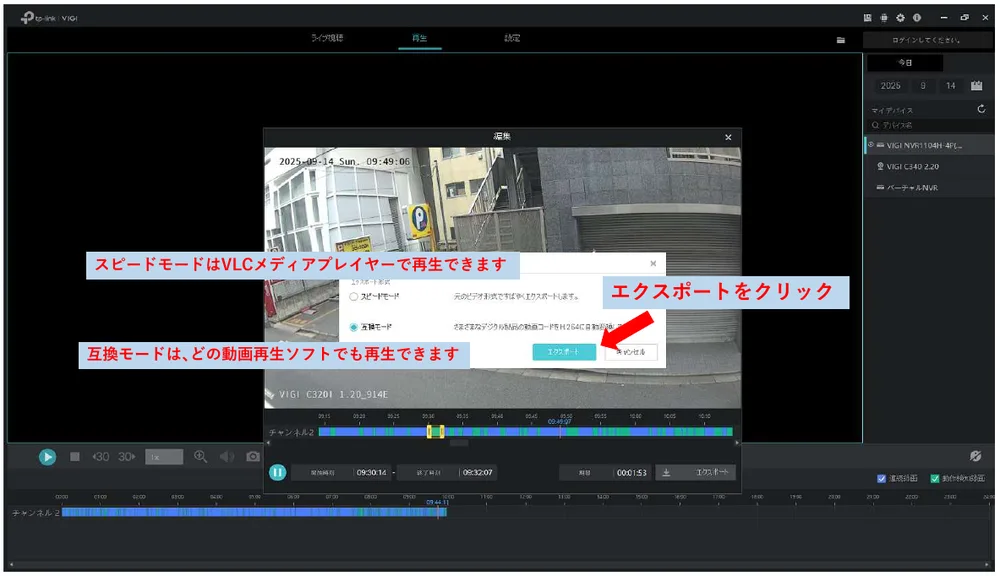The height and width of the screenshot is (576, 1000).
Task: Click left arrow of bottom horizontal scrollbar
Action: click(11, 565)
